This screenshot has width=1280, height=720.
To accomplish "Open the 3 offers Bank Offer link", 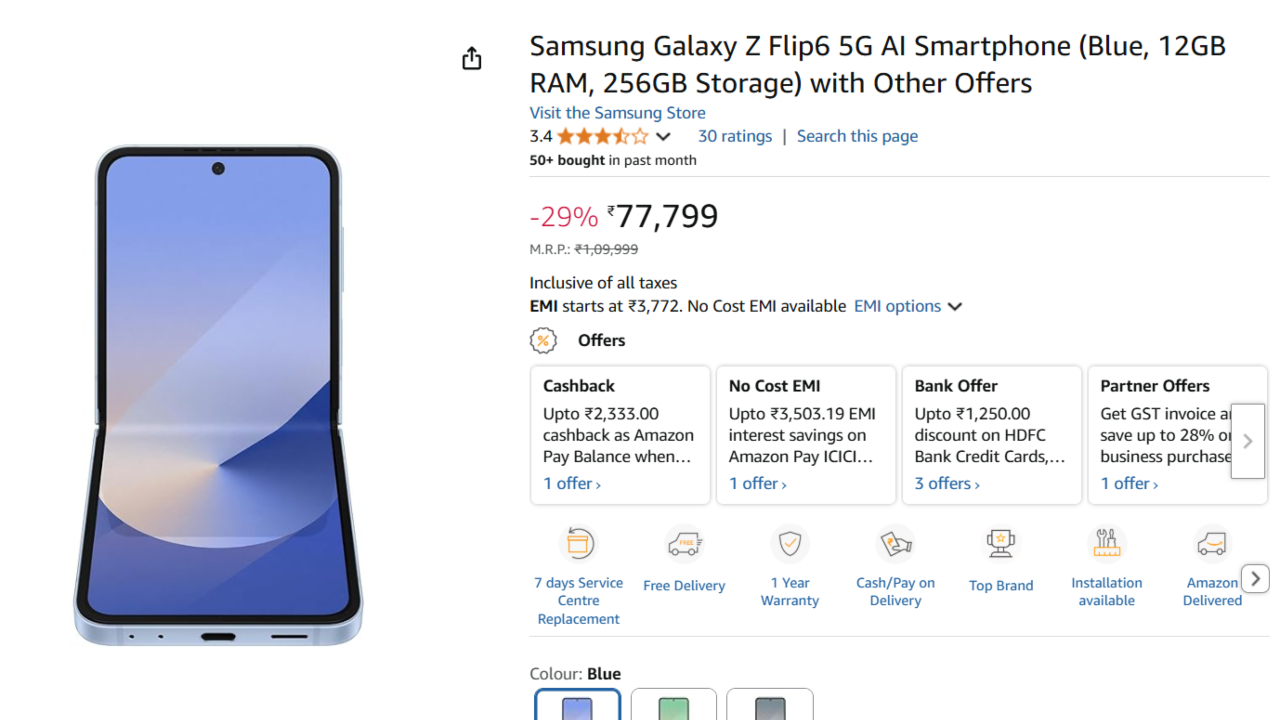I will [x=946, y=484].
